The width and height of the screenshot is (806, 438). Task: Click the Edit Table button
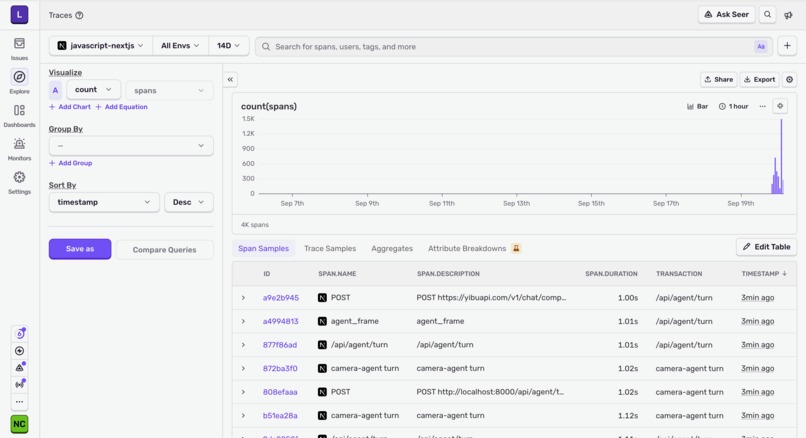(766, 247)
